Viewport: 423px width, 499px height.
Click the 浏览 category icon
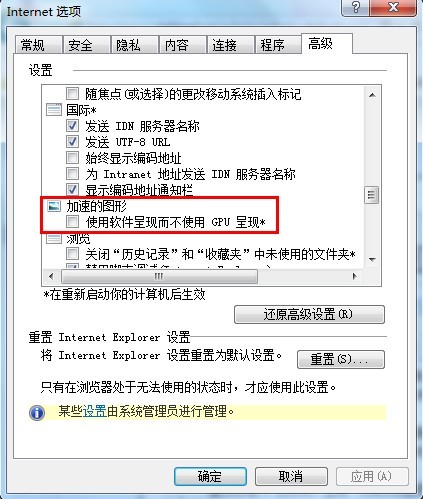[x=54, y=238]
